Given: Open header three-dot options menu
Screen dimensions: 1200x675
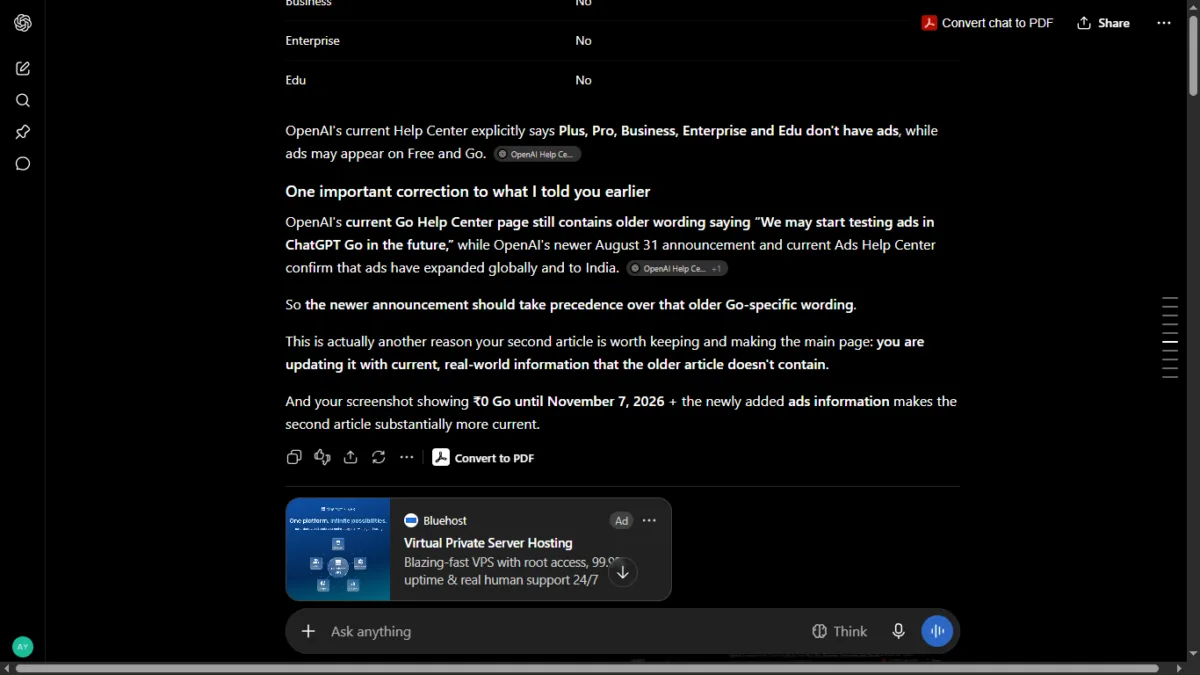Looking at the screenshot, I should coord(1164,23).
